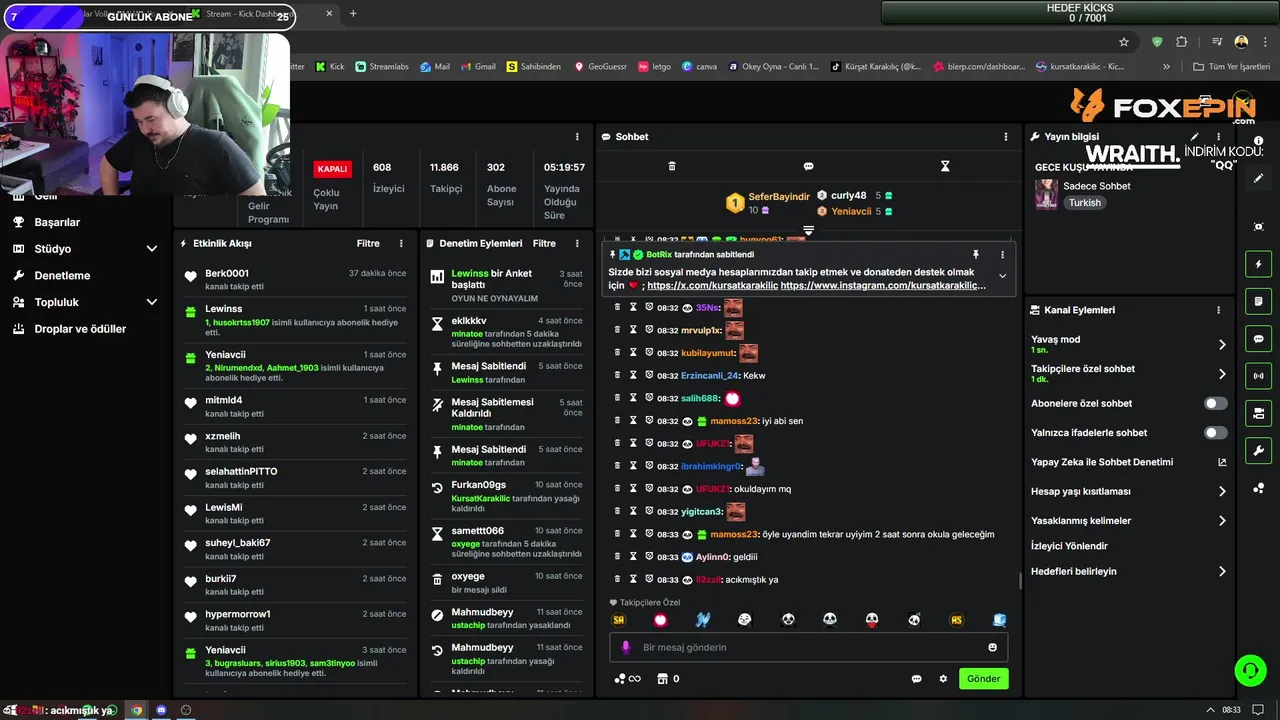Viewport: 1280px width, 720px height.
Task: Click the Sahibinden bookmark
Action: coord(533,67)
